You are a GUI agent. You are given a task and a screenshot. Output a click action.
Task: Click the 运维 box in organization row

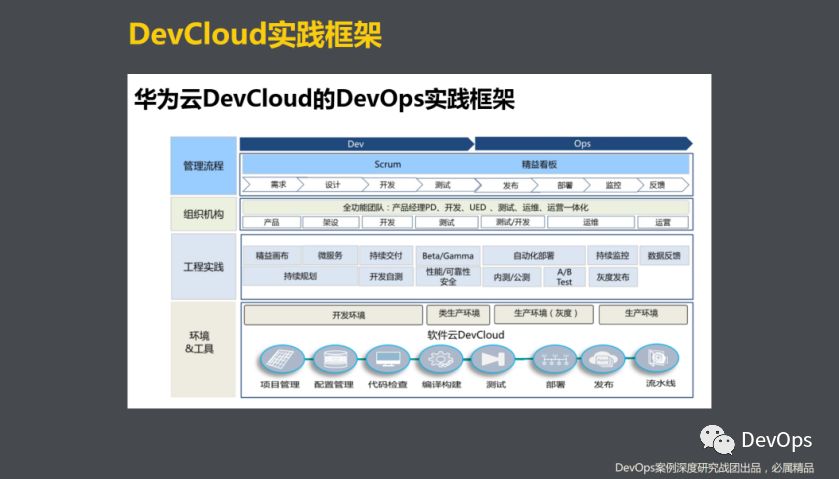click(591, 222)
